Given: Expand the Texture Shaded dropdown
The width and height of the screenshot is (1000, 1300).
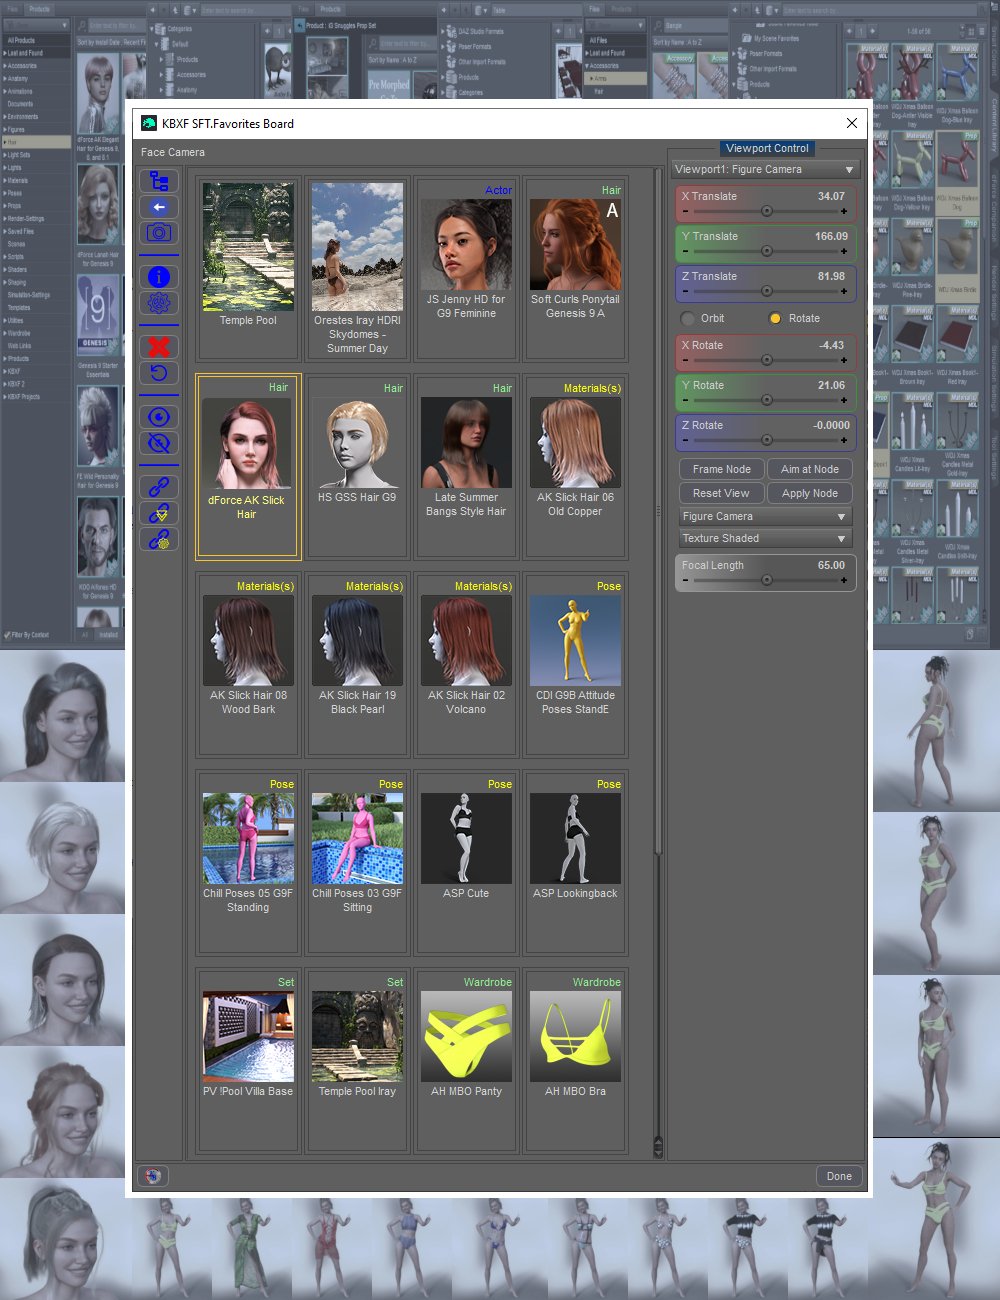Looking at the screenshot, I should pyautogui.click(x=765, y=539).
